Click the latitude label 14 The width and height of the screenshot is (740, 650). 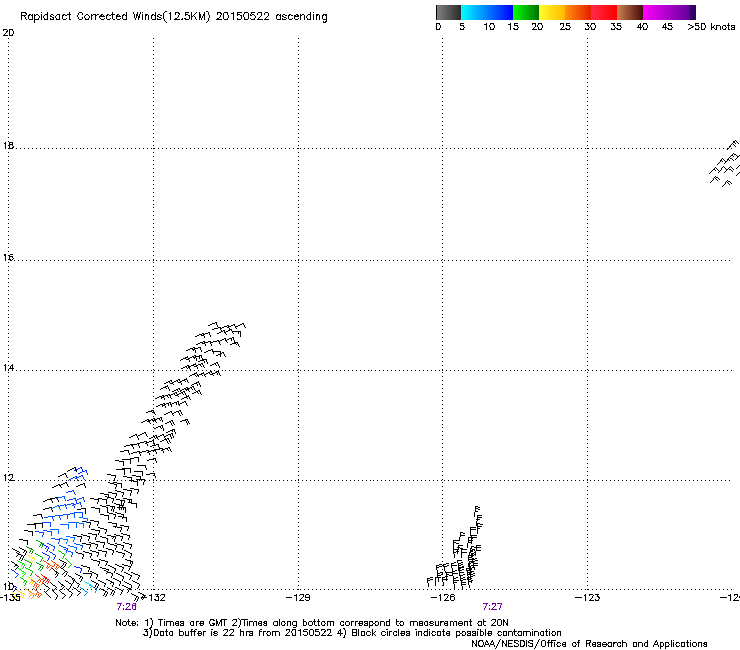(x=8, y=368)
